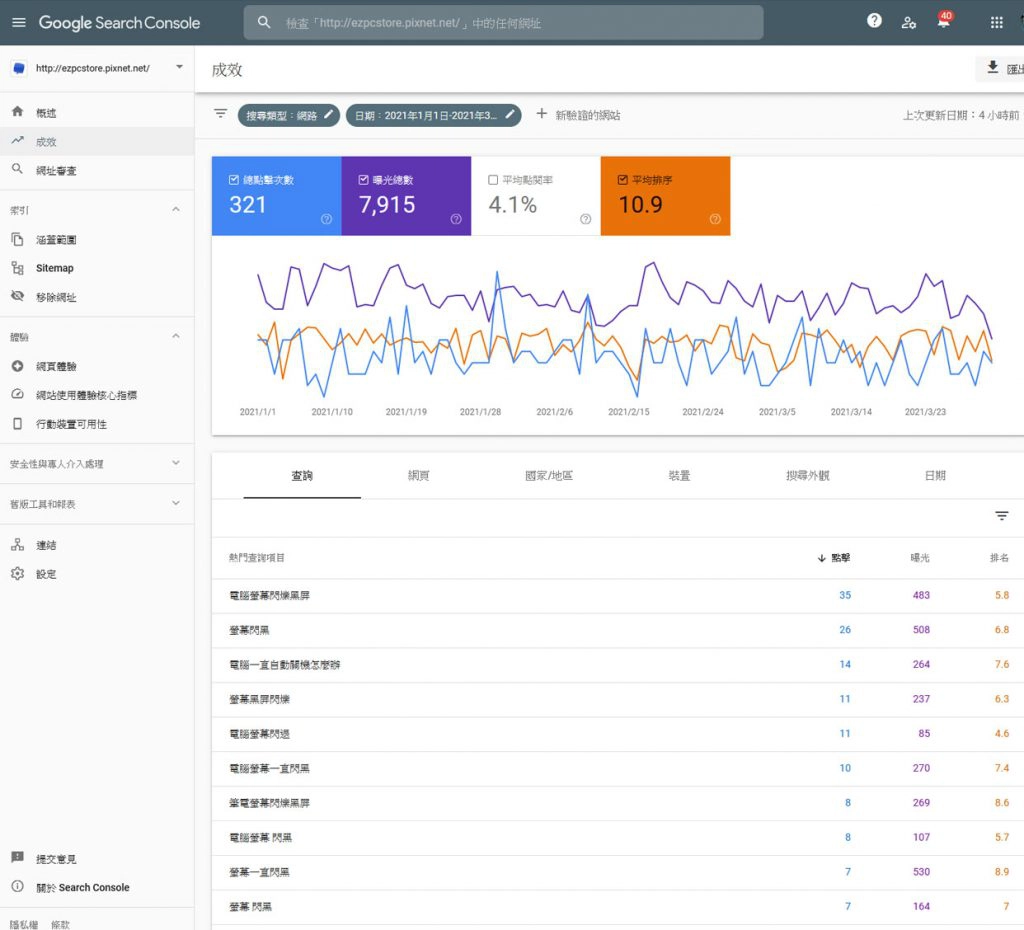Click the help question mark icon
This screenshot has width=1024, height=930.
(874, 21)
